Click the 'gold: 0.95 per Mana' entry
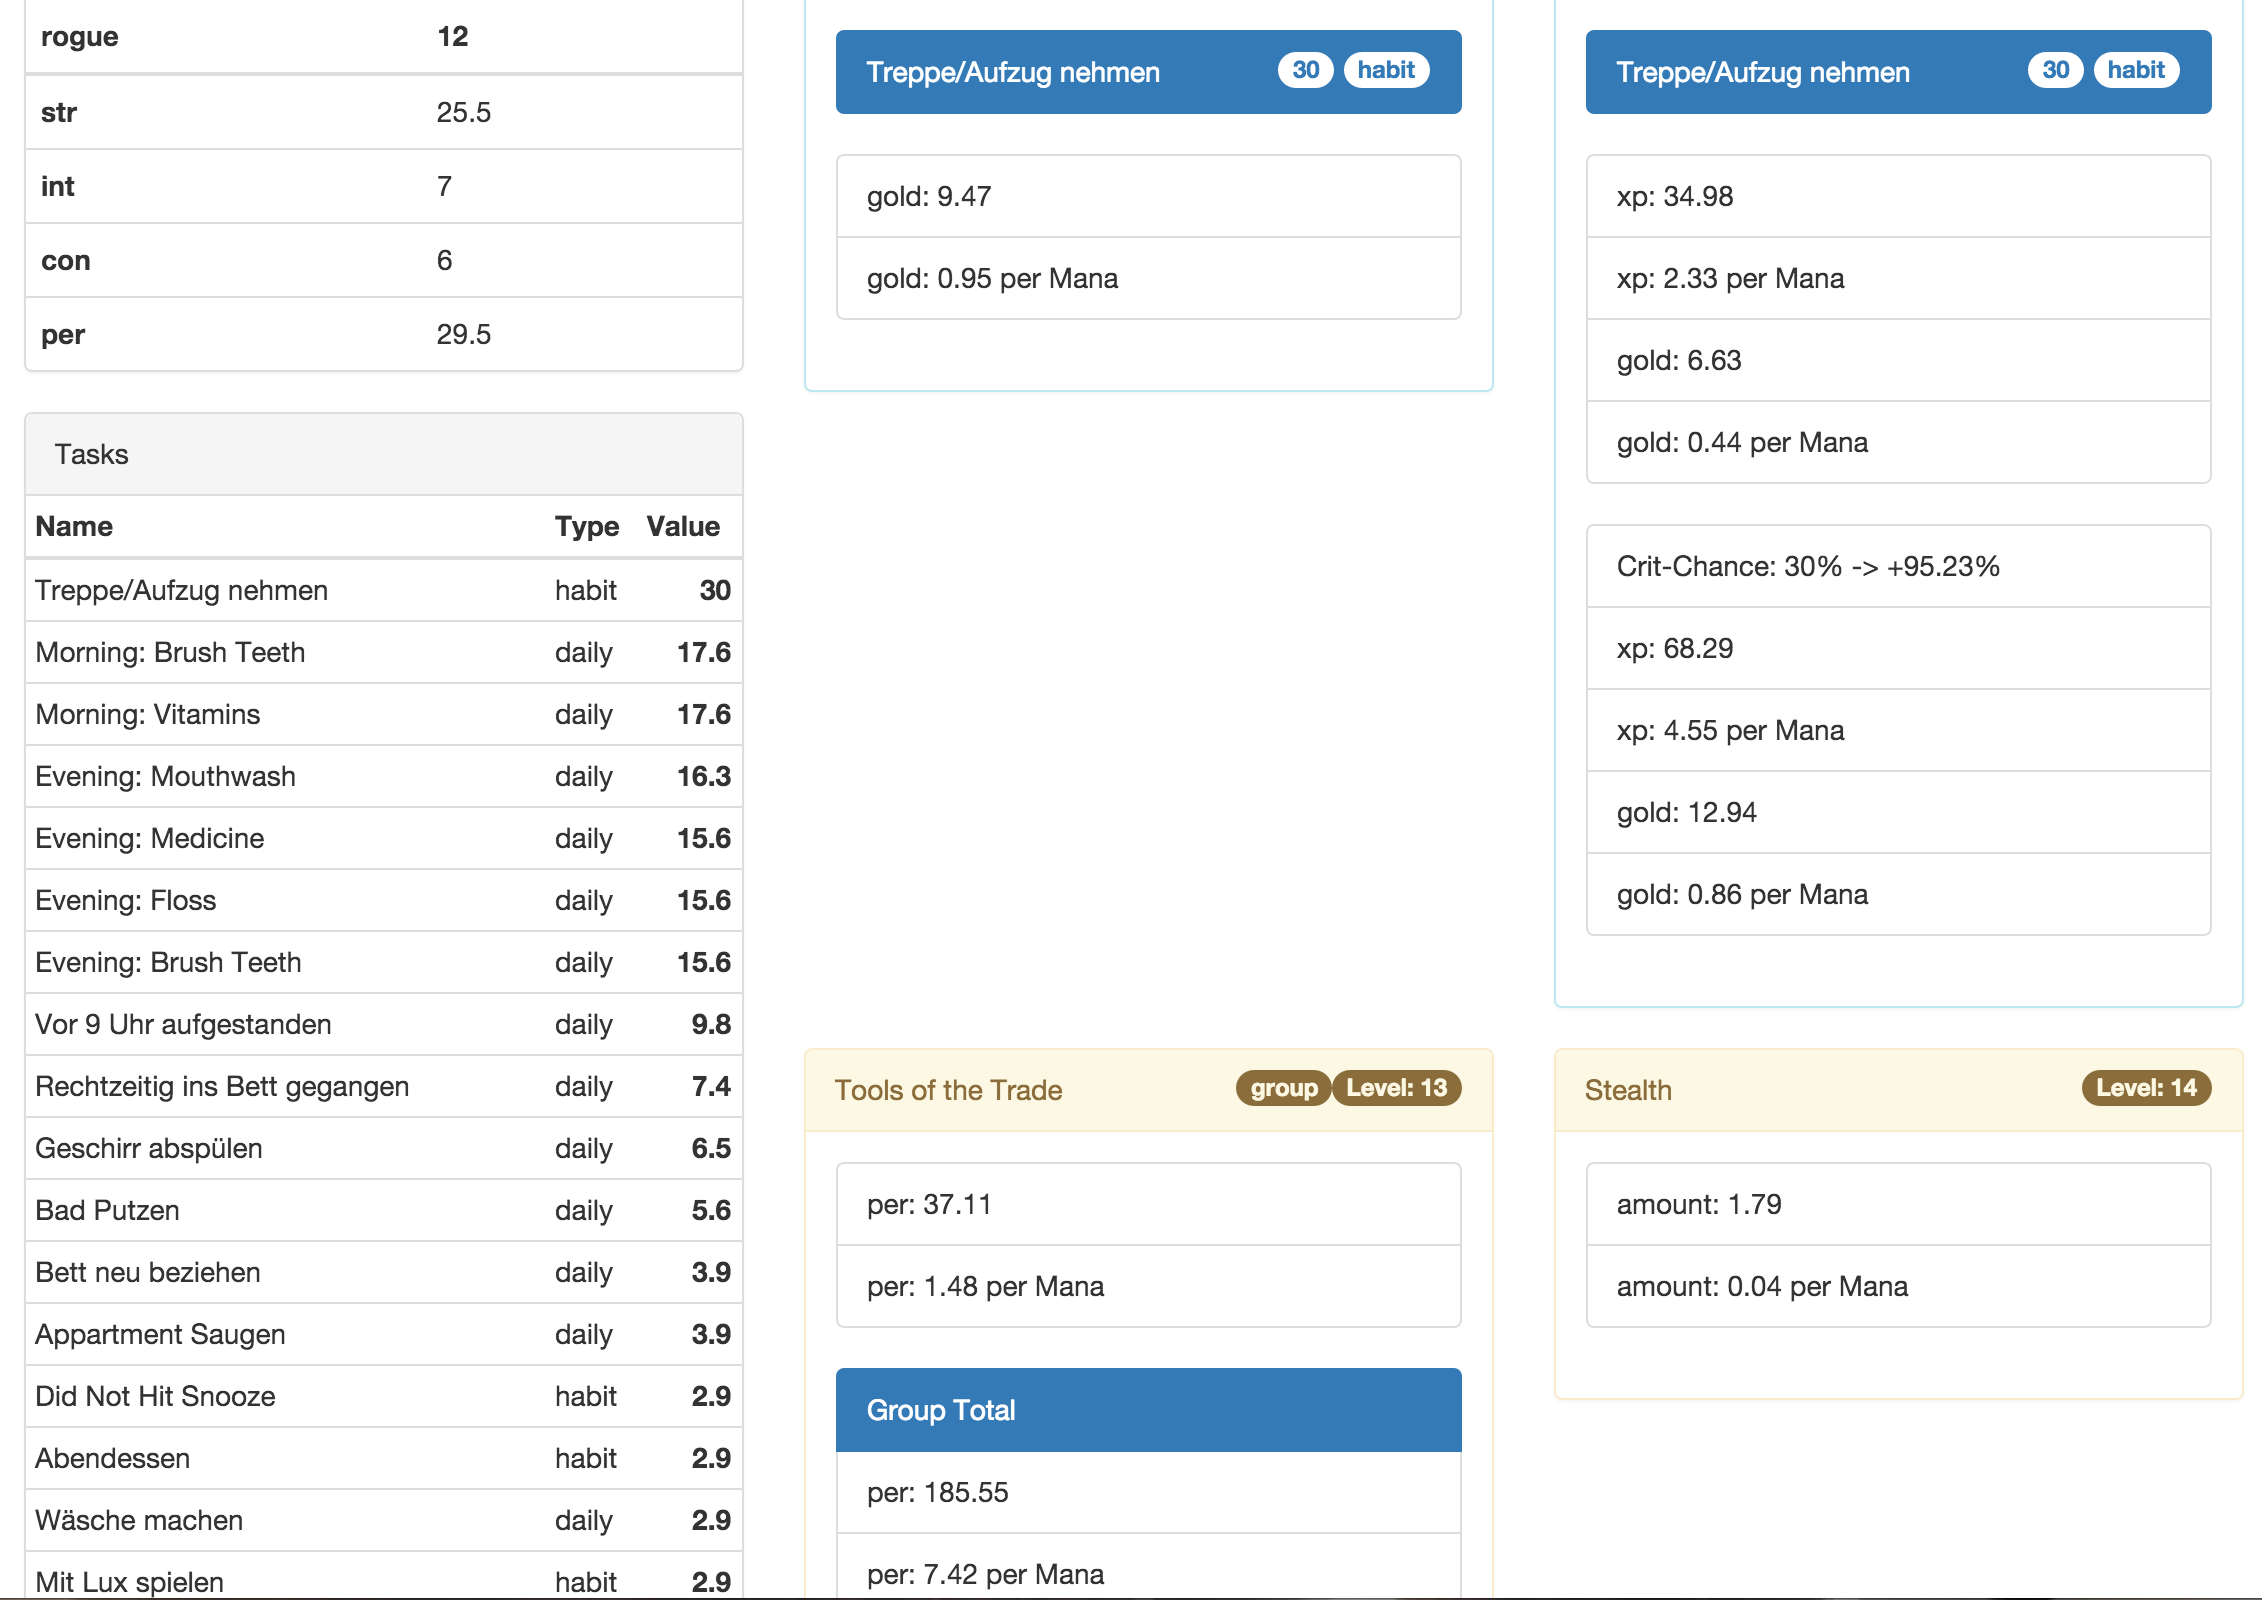The width and height of the screenshot is (2262, 1600). point(1148,278)
